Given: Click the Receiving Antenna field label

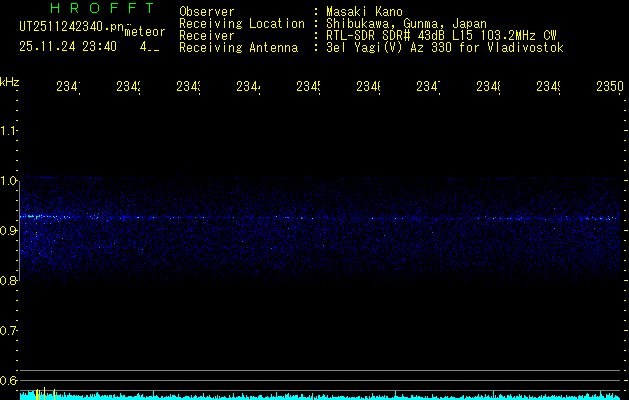Looking at the screenshot, I should tap(238, 47).
